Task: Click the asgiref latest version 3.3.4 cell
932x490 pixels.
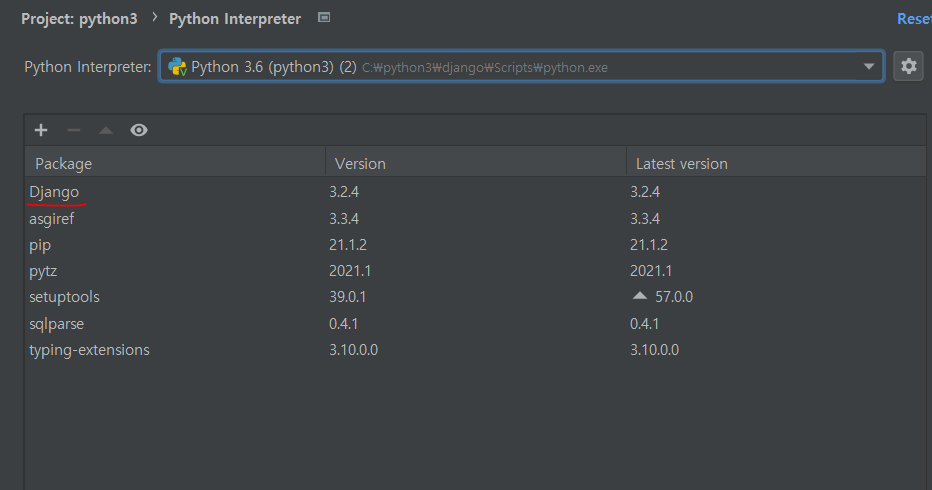Action: [x=645, y=219]
